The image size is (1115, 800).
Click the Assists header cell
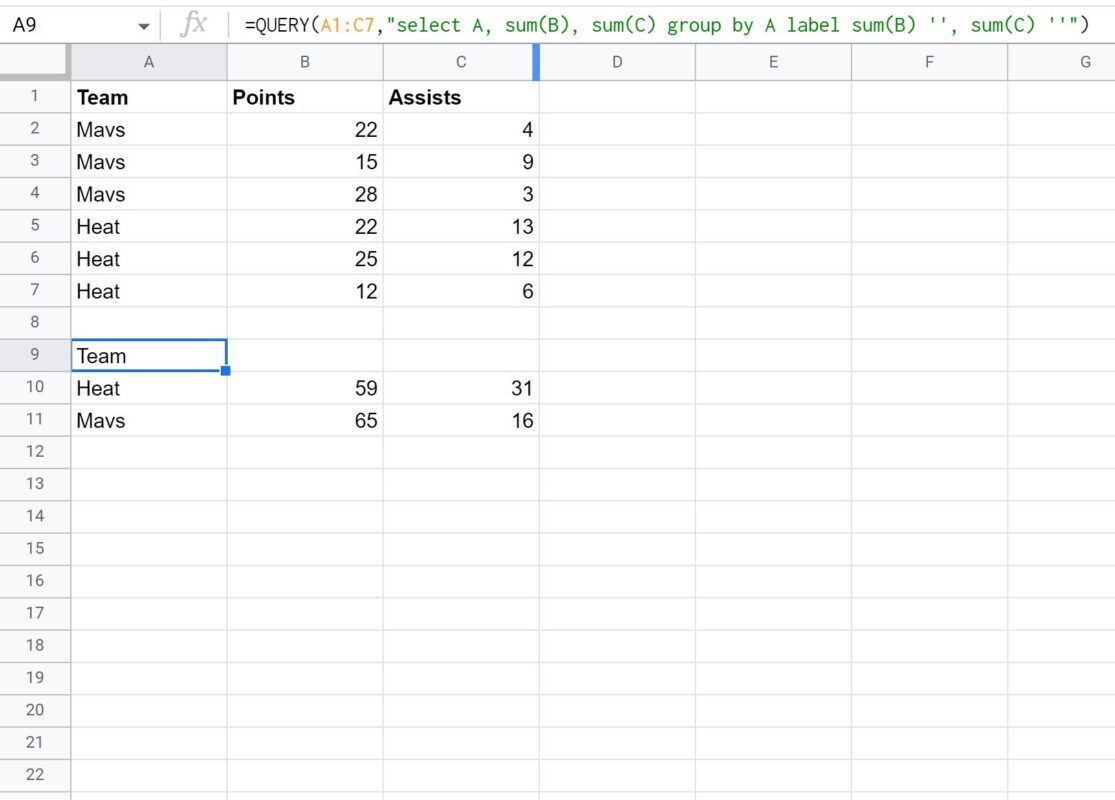pos(461,97)
